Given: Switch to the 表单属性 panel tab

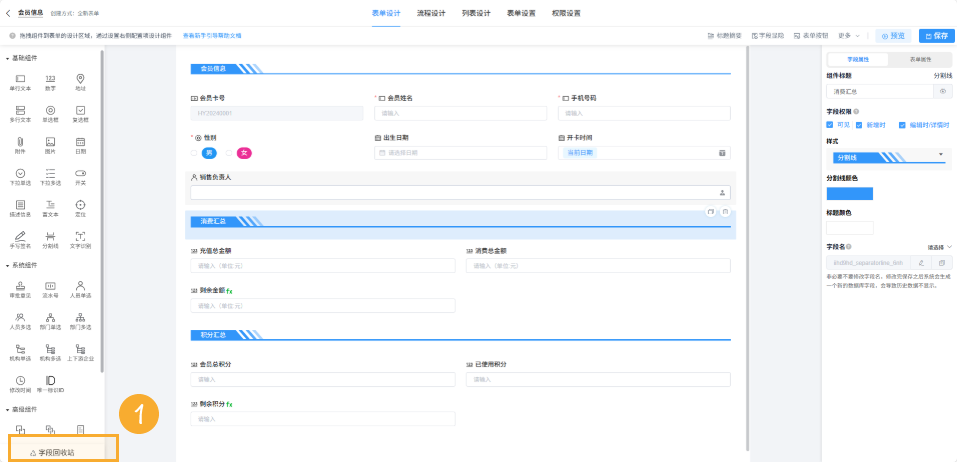Looking at the screenshot, I should tap(920, 60).
